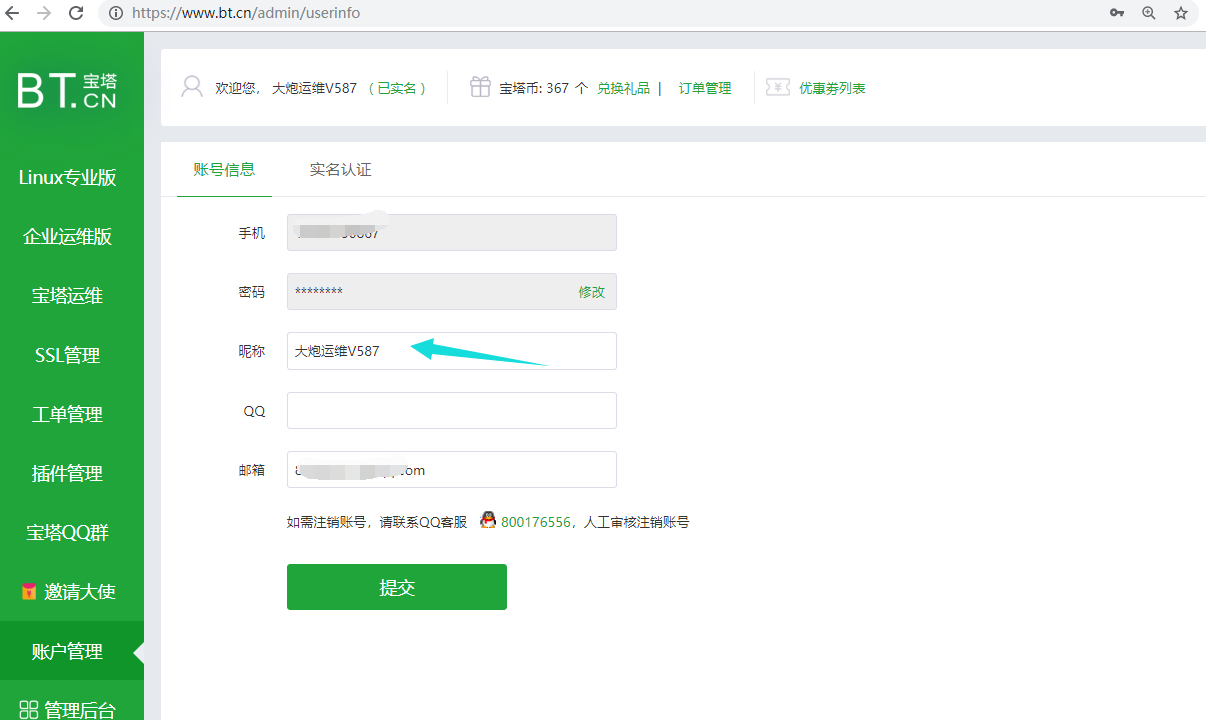Open 兑换礼品 from the top bar
1206x720 pixels.
[x=623, y=87]
